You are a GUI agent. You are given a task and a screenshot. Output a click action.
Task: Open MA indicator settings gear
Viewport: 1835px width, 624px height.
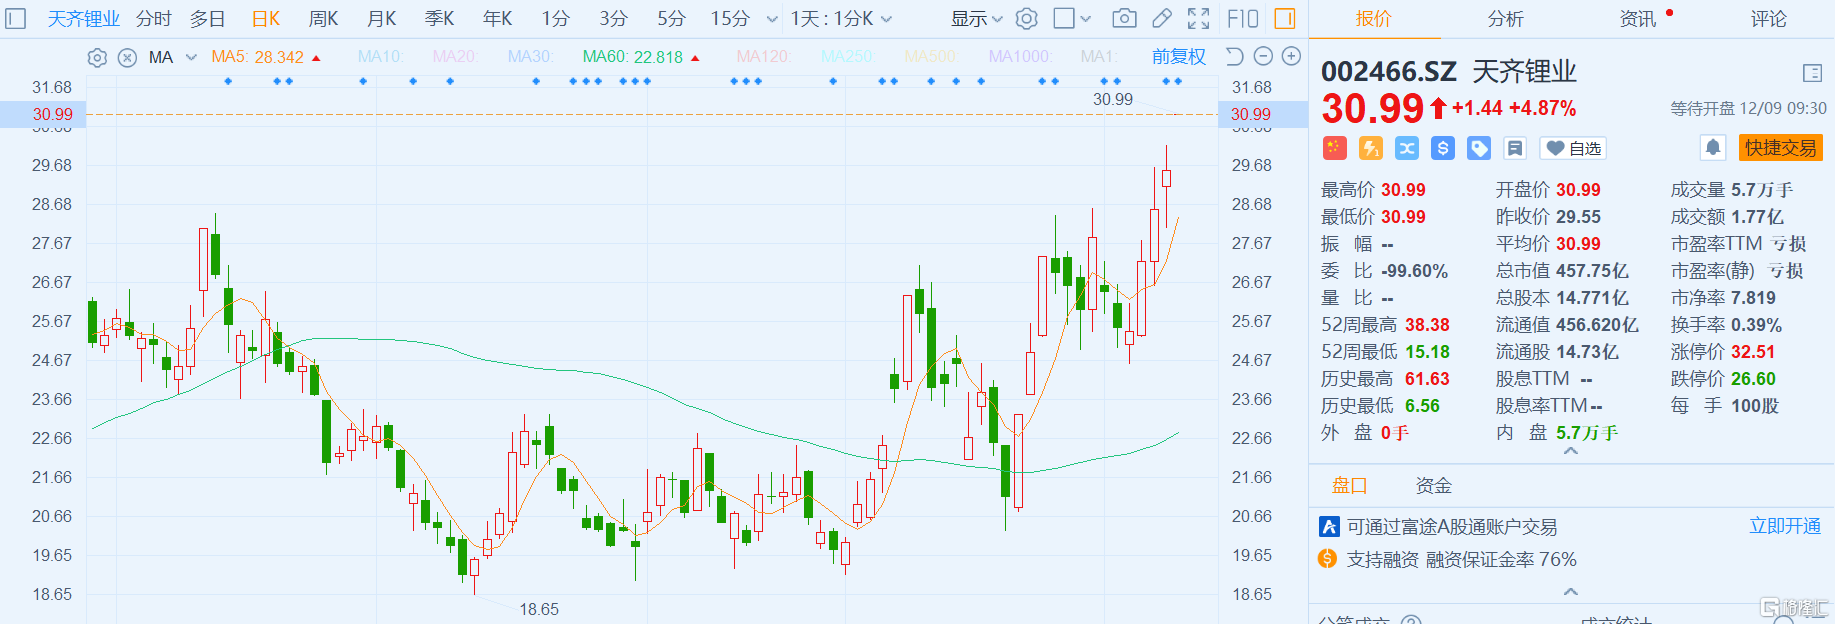pyautogui.click(x=97, y=58)
